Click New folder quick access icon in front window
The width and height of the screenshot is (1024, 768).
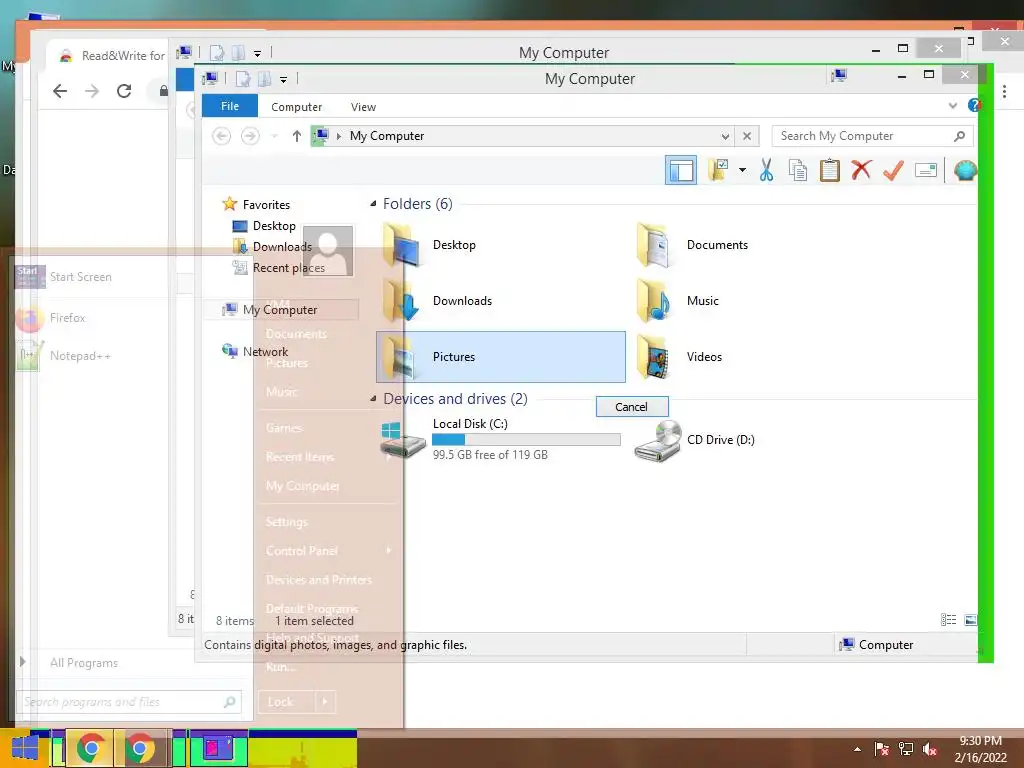(264, 79)
